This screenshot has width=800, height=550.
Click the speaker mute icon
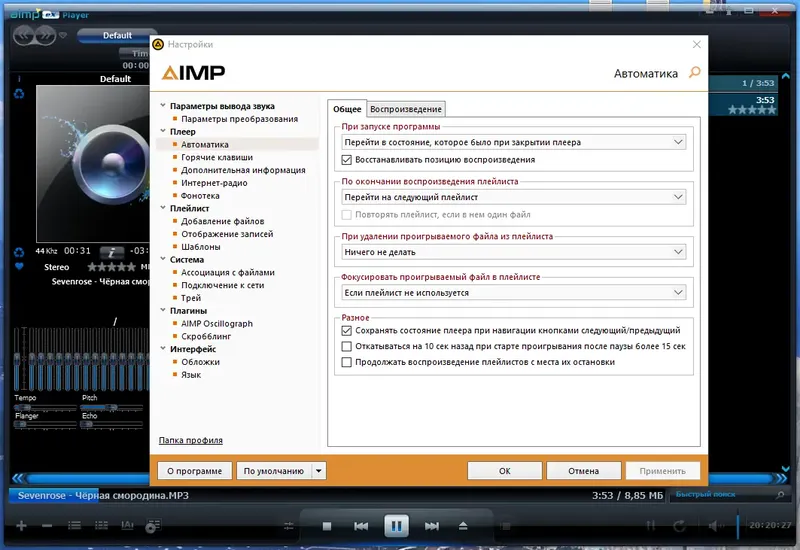[716, 526]
